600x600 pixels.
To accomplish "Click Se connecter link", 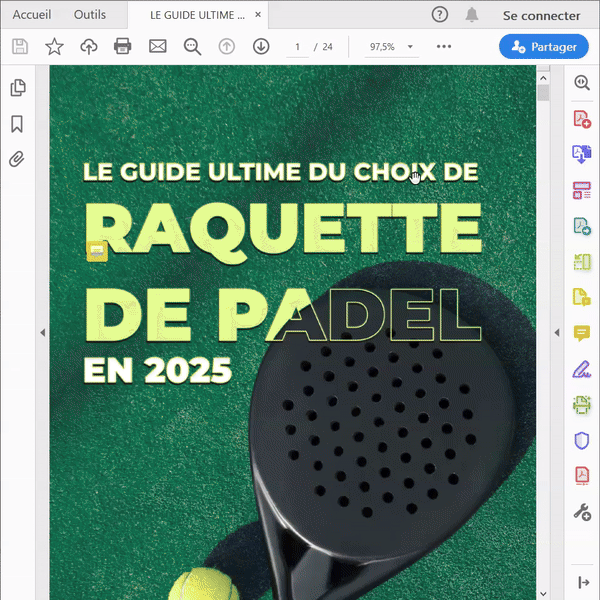I will click(541, 16).
